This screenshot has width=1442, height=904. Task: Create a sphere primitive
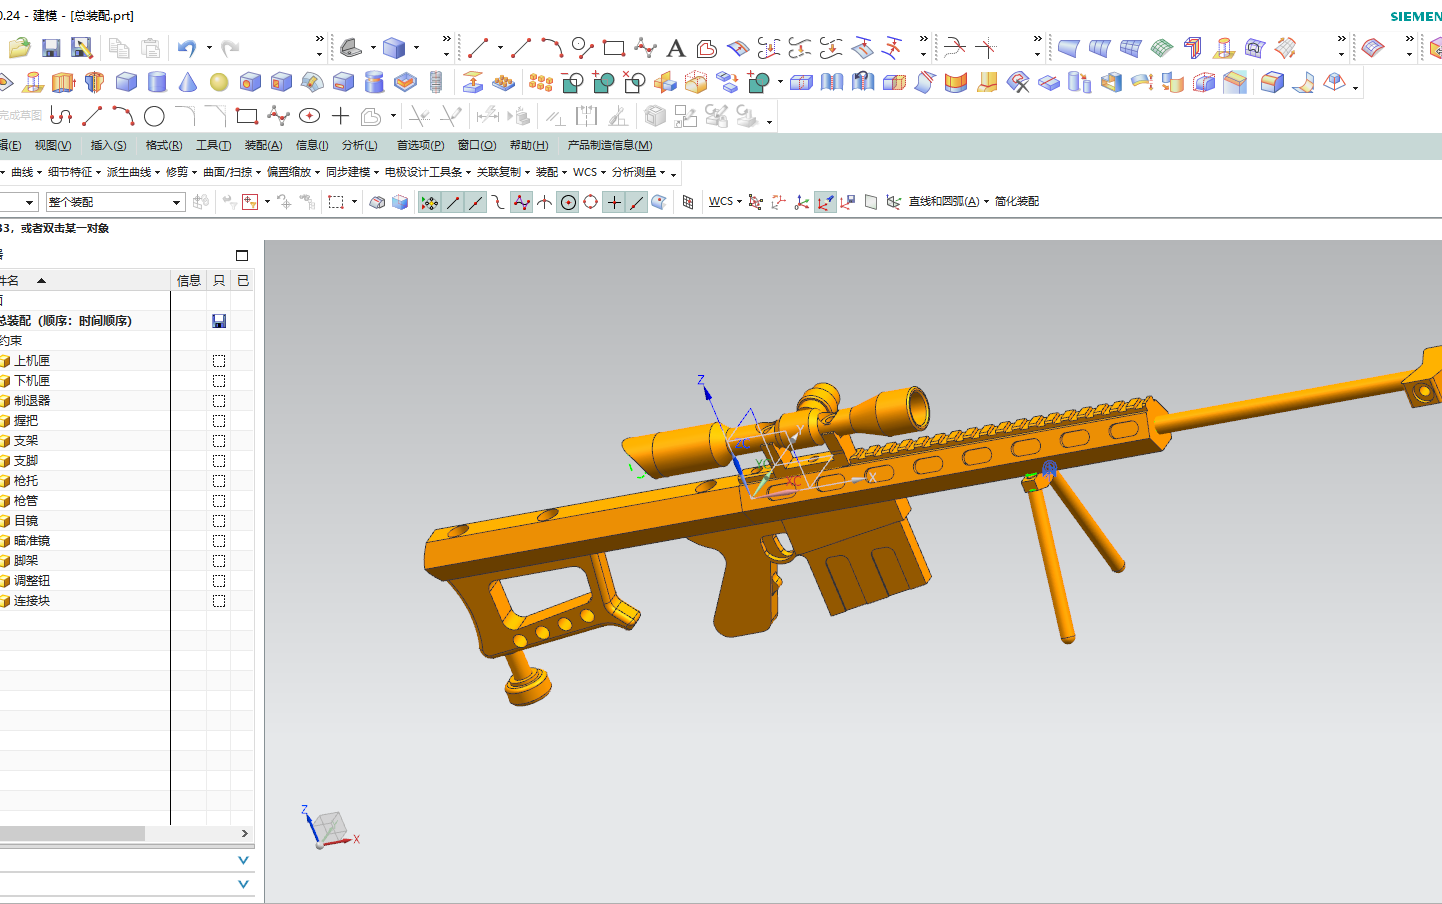click(x=219, y=82)
